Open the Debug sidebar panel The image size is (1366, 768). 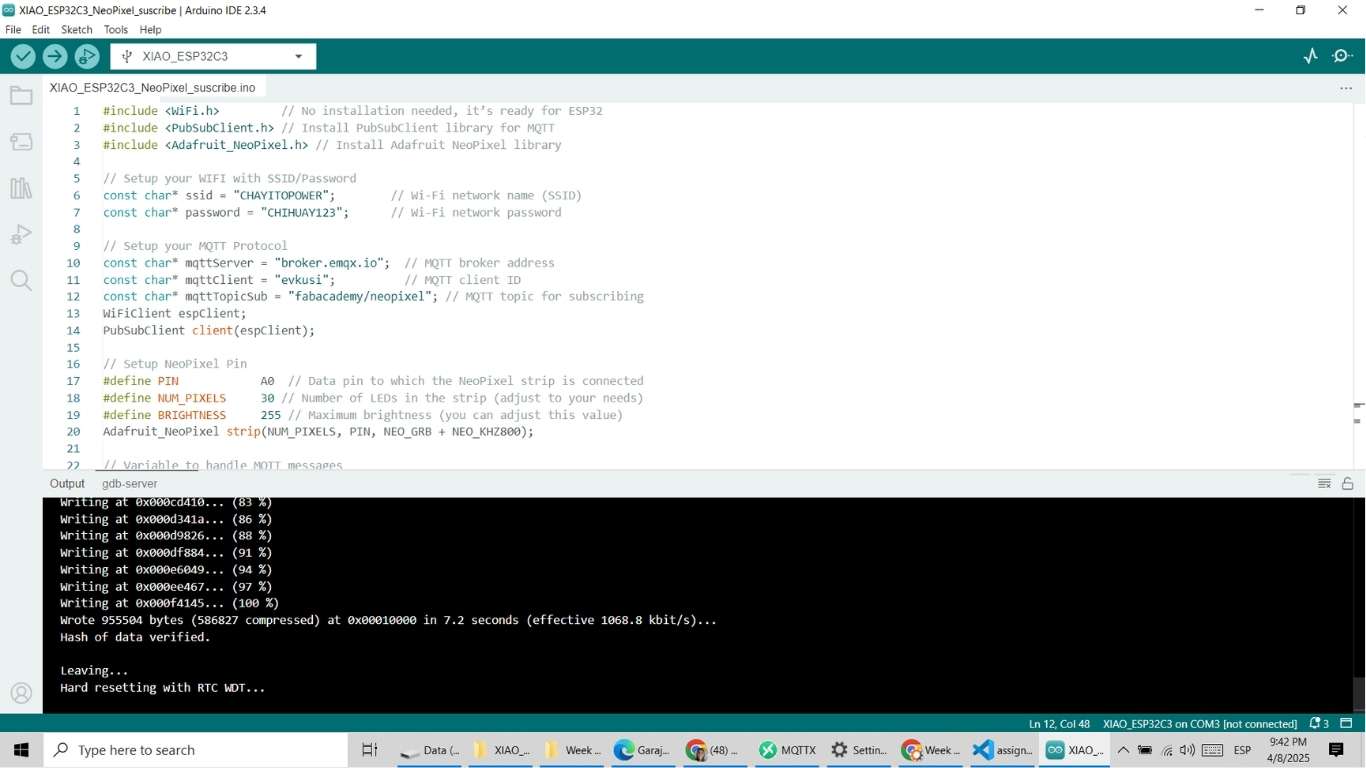(x=21, y=235)
